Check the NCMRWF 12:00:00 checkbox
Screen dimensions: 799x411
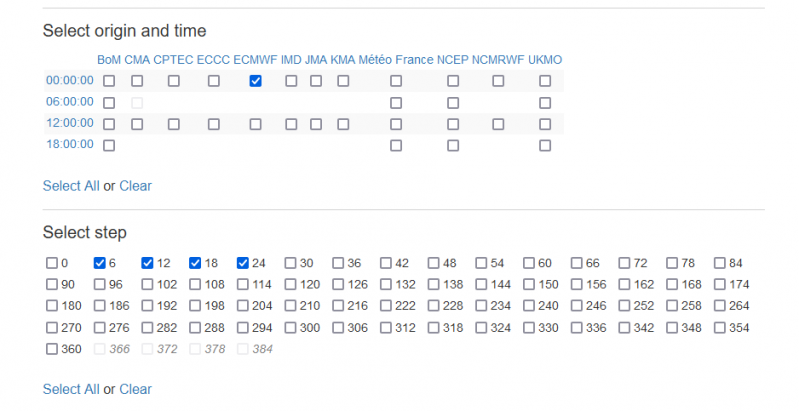[498, 124]
